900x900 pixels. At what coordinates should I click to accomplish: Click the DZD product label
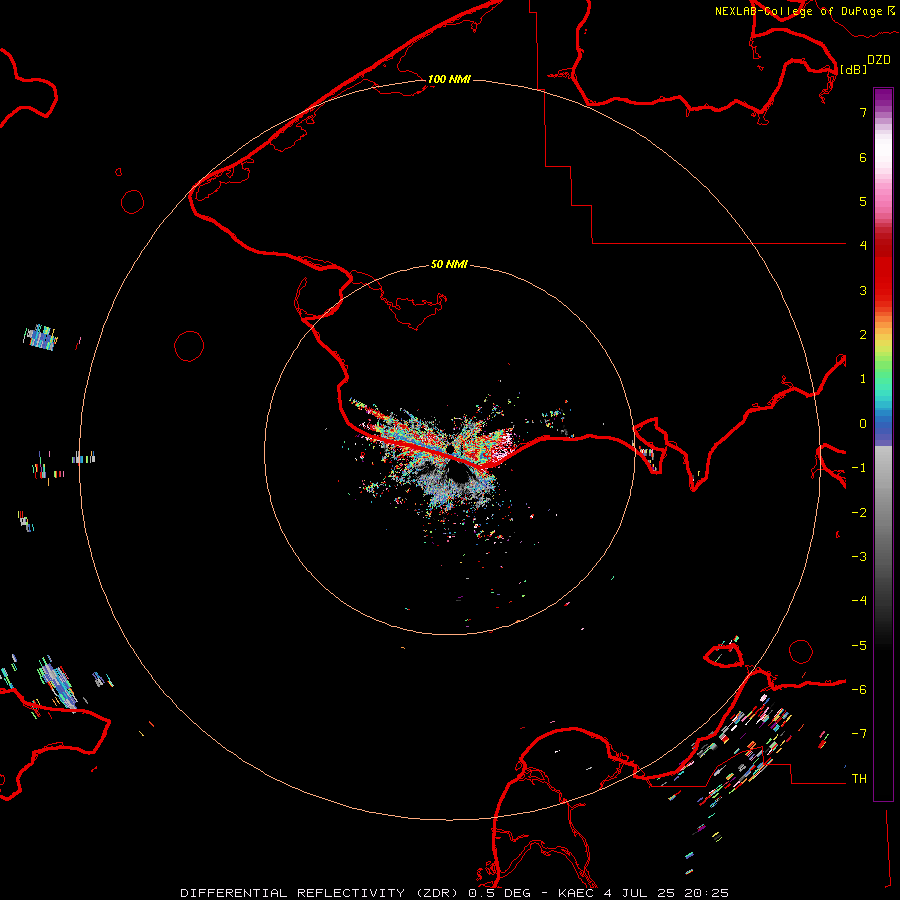879,60
